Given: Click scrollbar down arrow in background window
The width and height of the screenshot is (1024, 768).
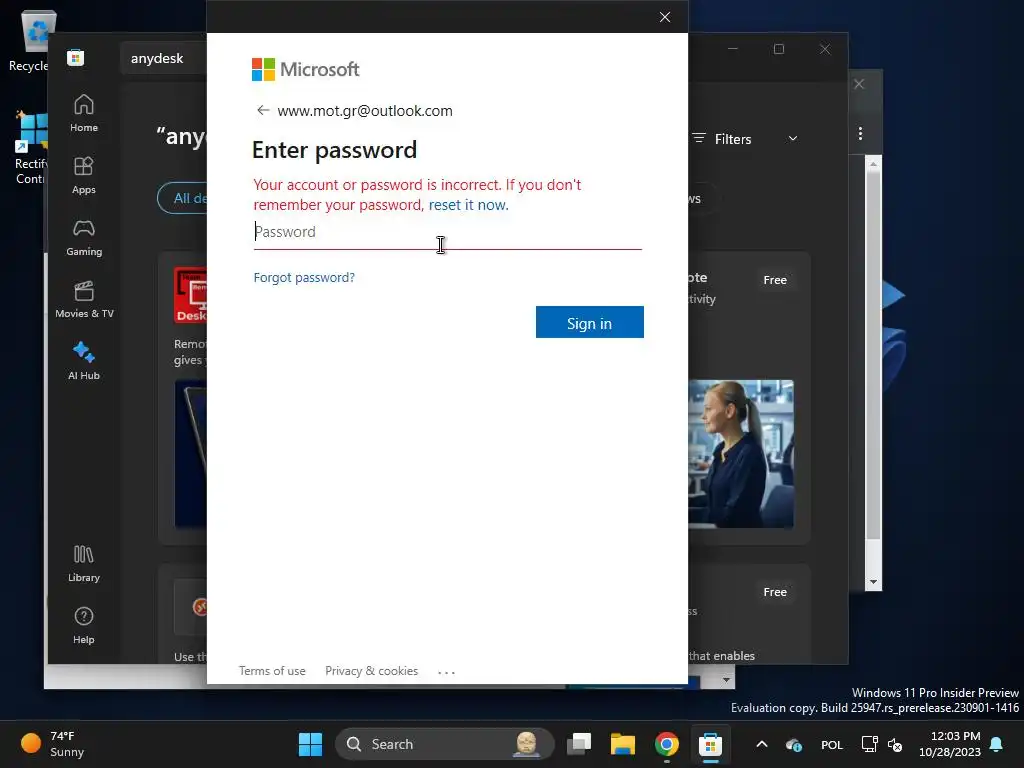Looking at the screenshot, I should (873, 582).
